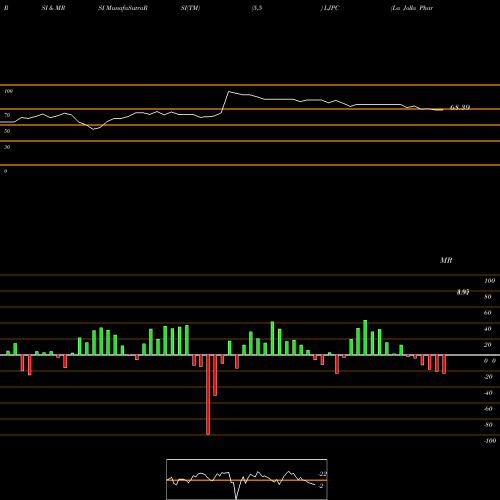The image size is (500, 500).
Task: Open the mini overview chart thumbnail
Action: [247, 479]
